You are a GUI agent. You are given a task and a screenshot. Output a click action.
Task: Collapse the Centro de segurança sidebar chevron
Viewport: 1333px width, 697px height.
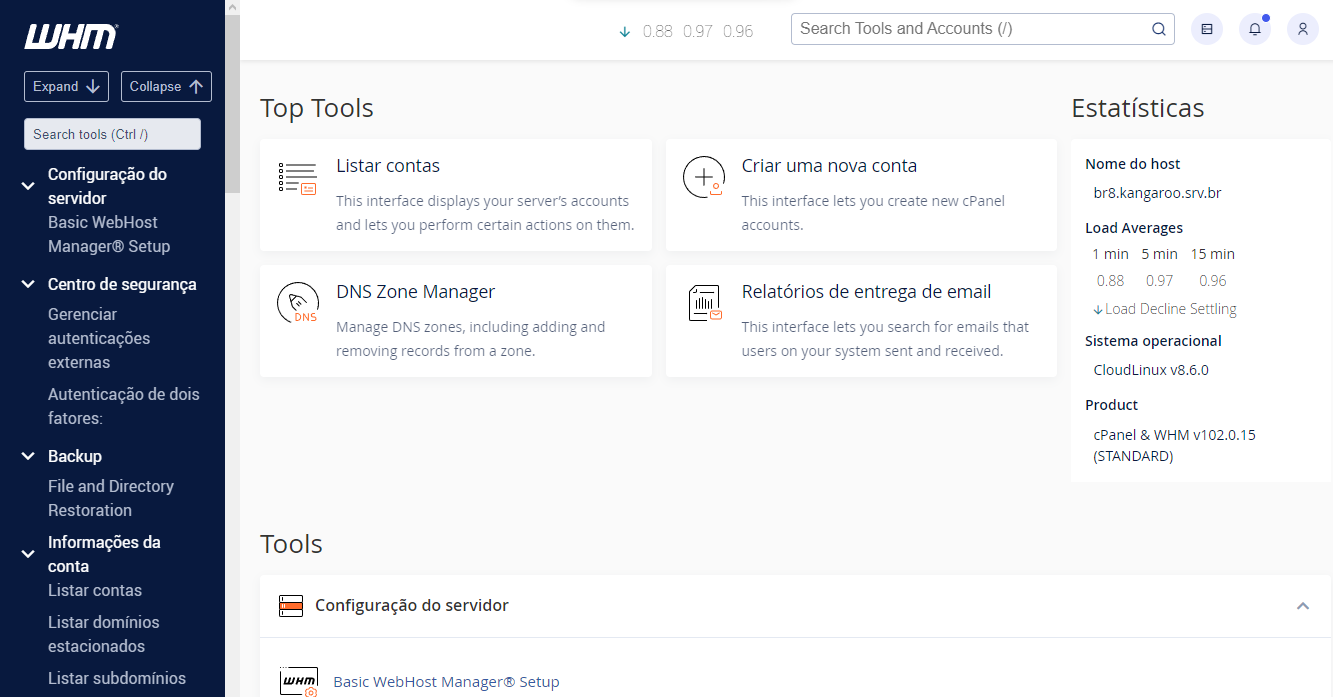(28, 285)
